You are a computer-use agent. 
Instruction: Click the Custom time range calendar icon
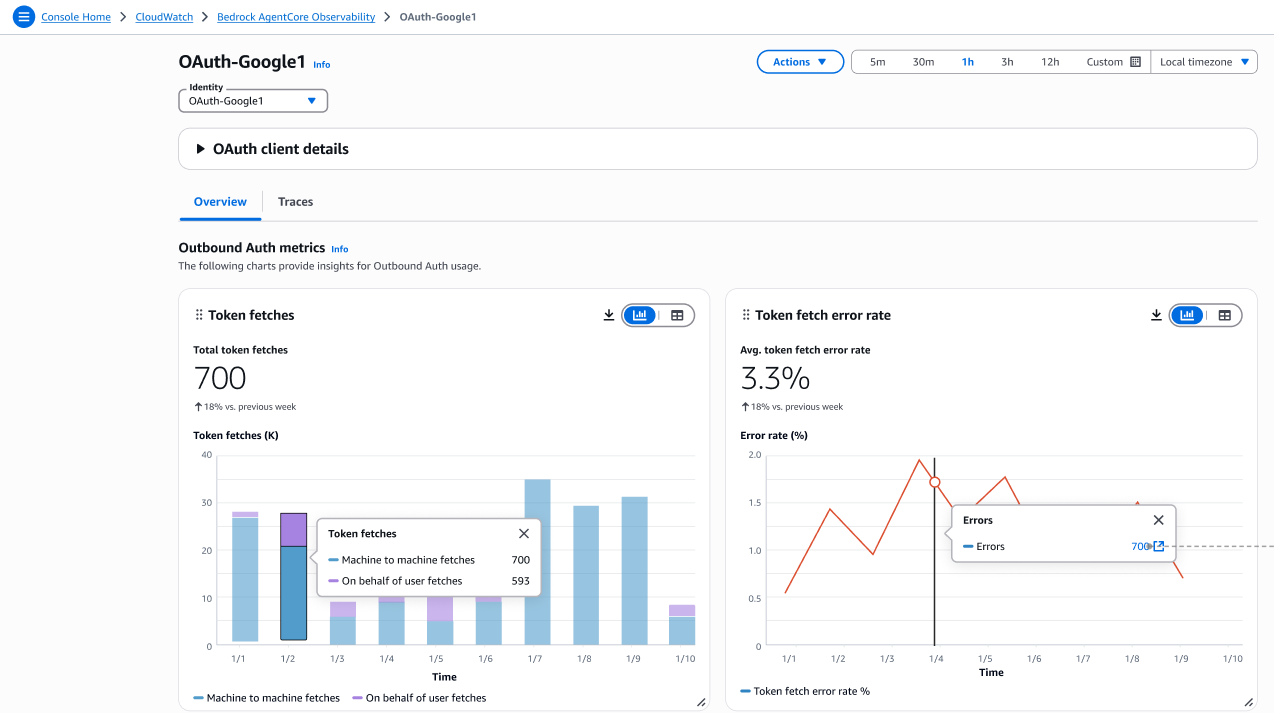[x=1135, y=62]
